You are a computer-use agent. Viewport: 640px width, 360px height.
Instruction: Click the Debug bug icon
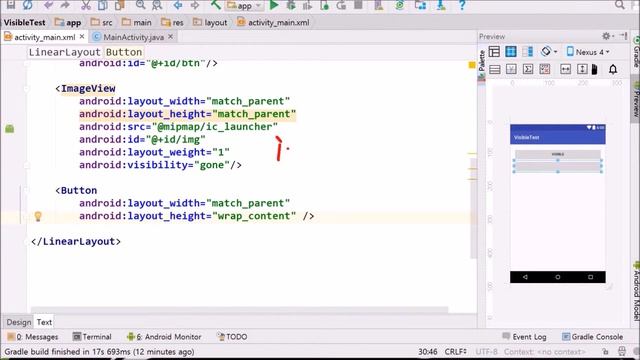tap(291, 5)
